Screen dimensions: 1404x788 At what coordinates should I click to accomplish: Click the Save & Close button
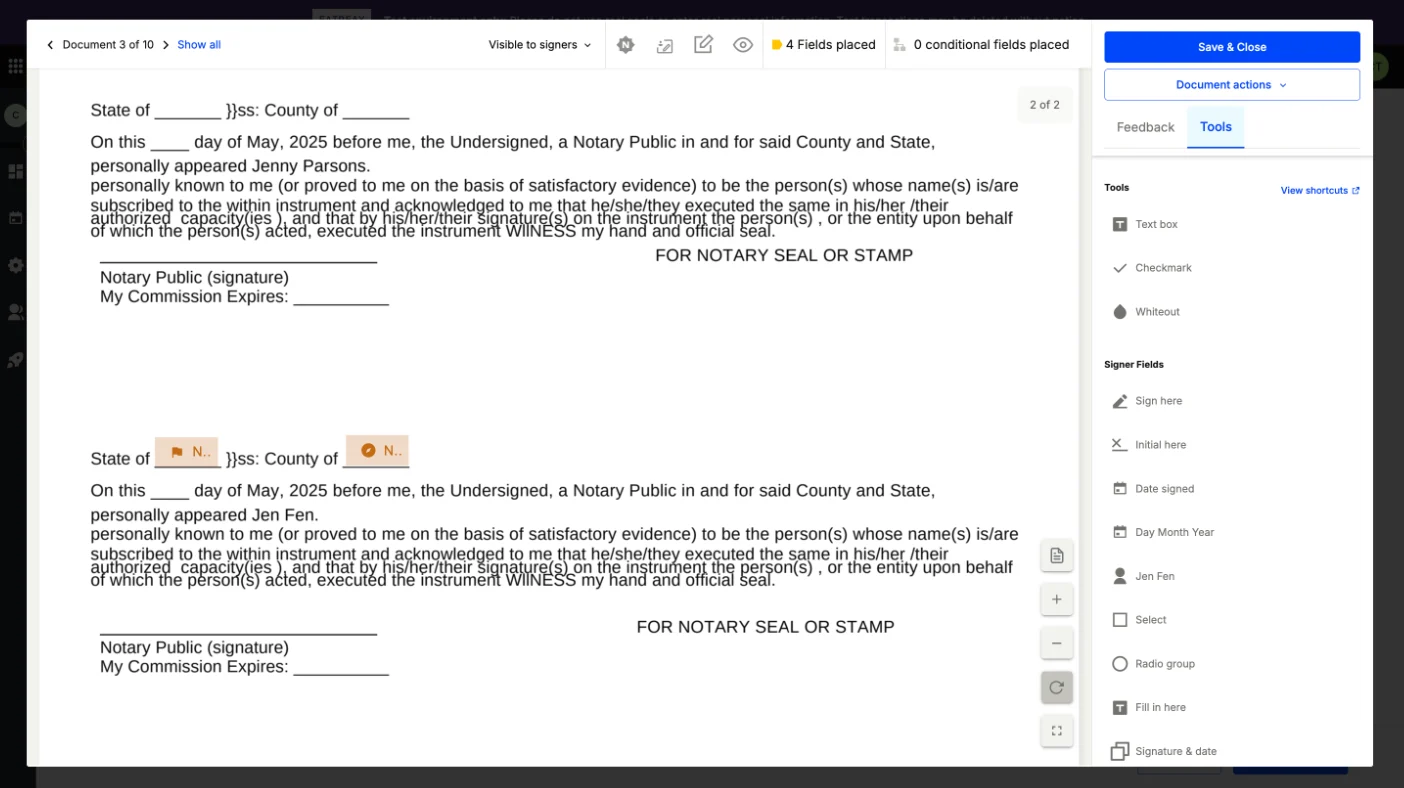pos(1232,47)
